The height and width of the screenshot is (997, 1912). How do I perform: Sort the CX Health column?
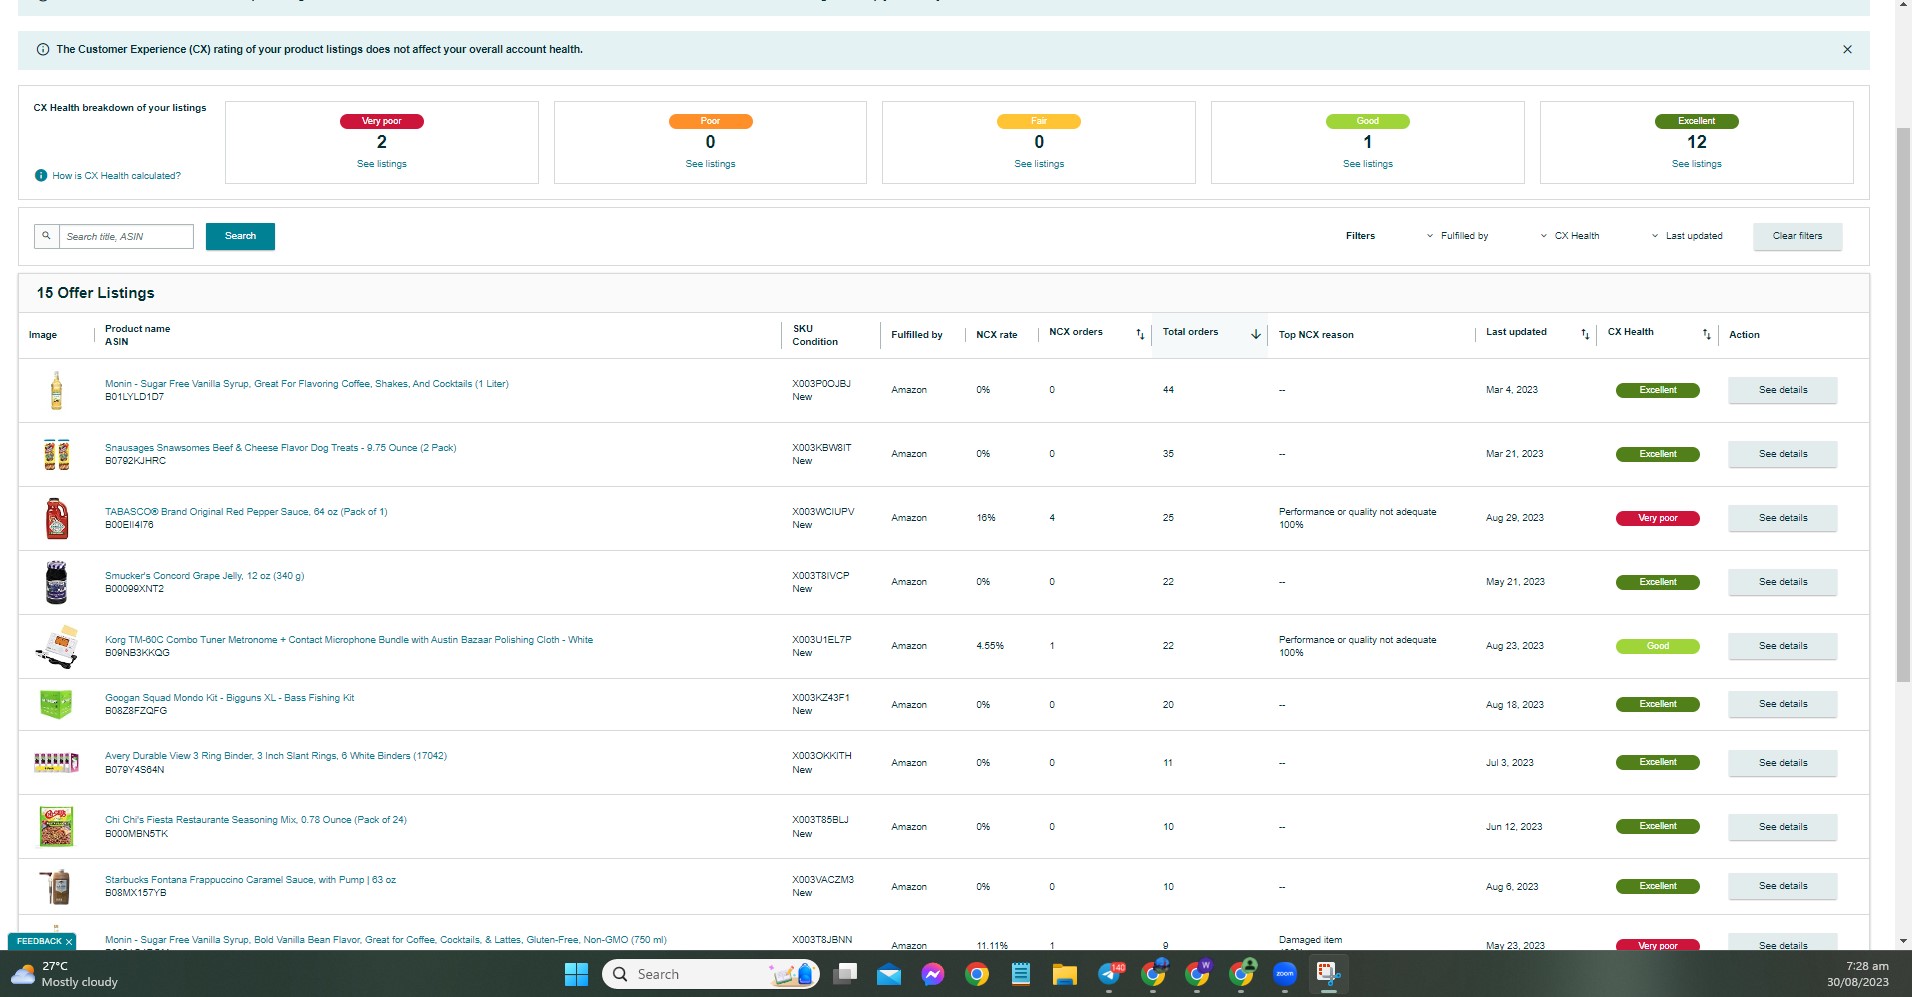[x=1706, y=334]
